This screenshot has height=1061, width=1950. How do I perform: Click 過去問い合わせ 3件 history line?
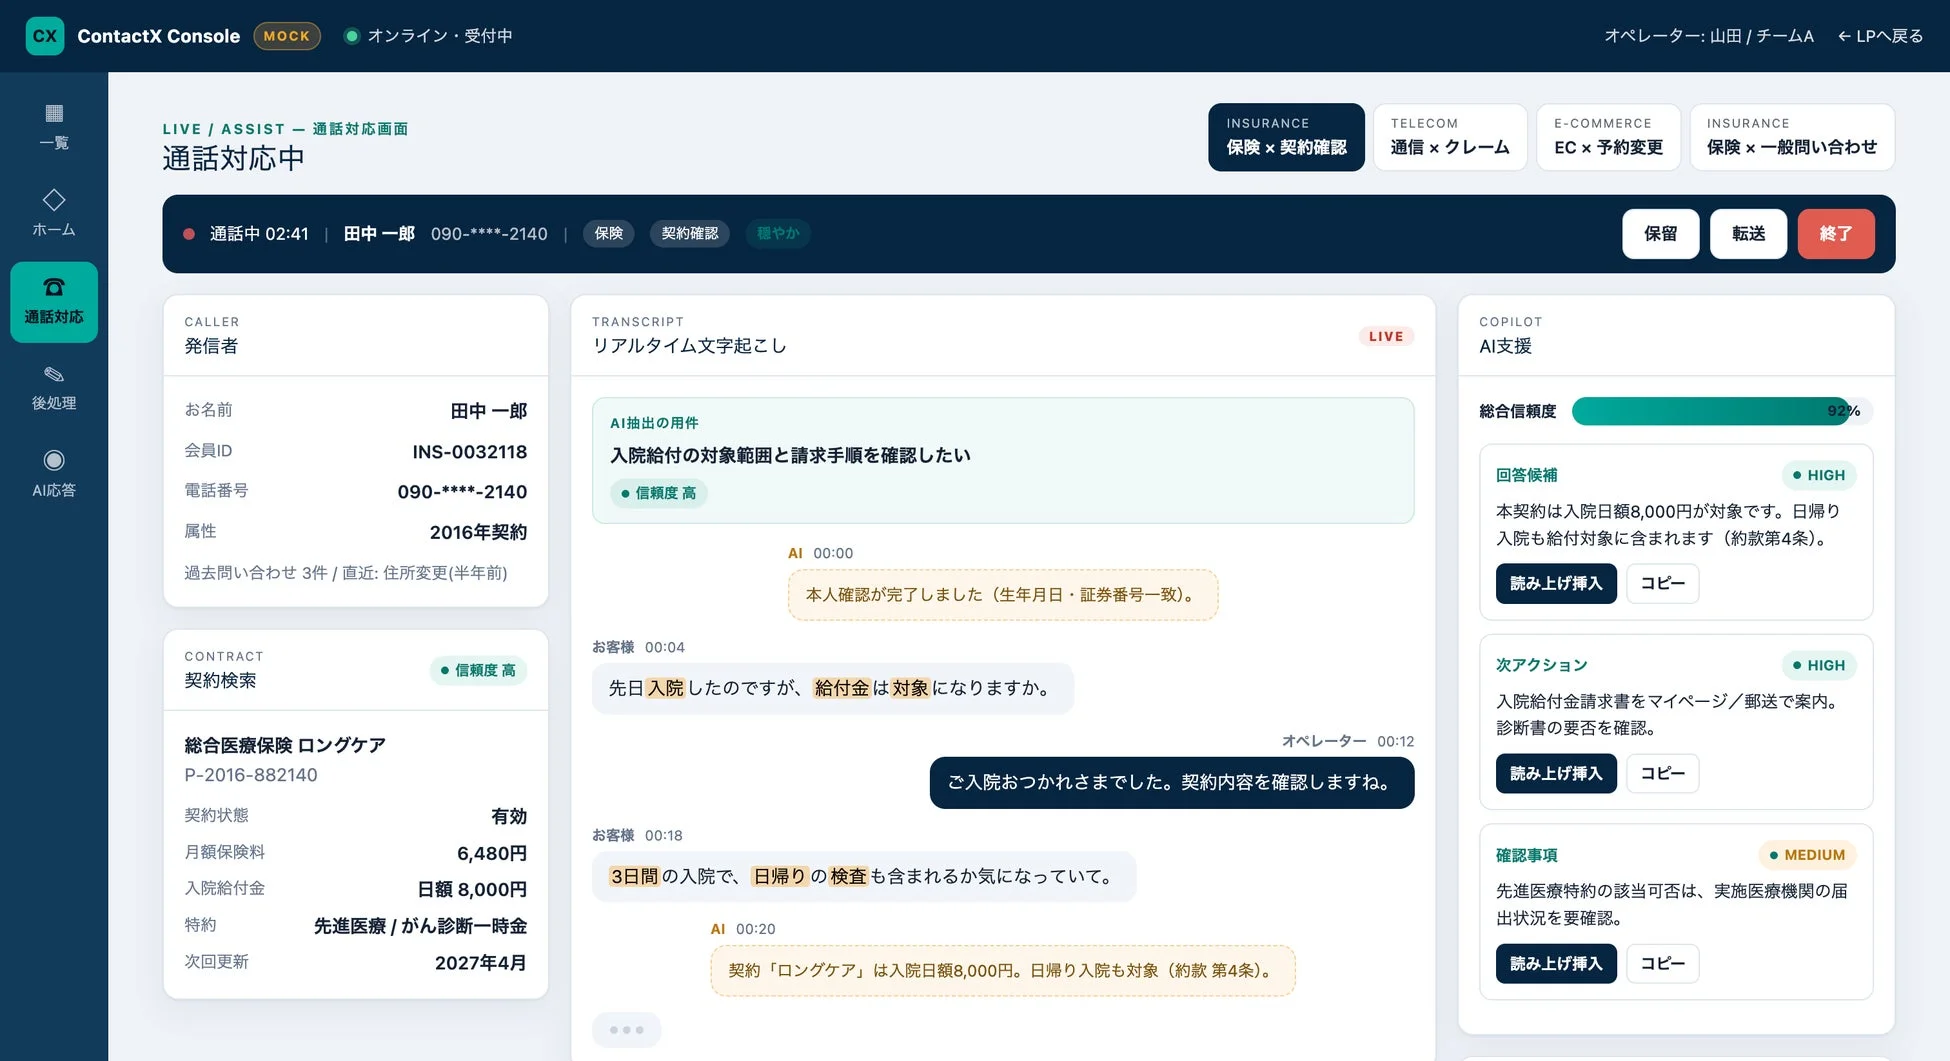[346, 573]
